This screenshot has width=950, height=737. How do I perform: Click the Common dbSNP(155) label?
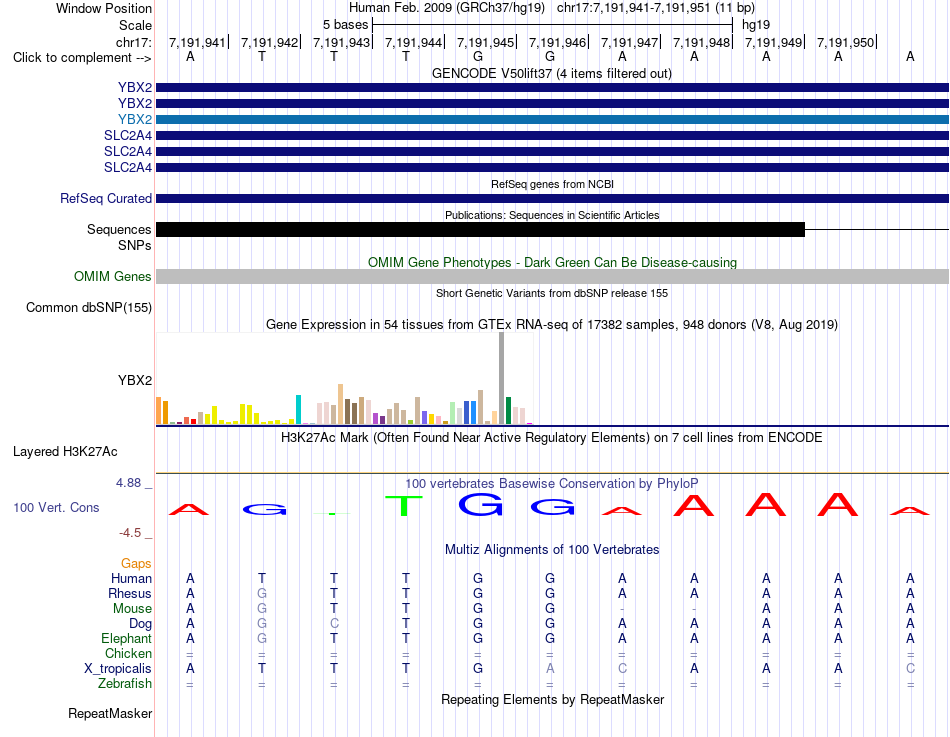tap(88, 307)
